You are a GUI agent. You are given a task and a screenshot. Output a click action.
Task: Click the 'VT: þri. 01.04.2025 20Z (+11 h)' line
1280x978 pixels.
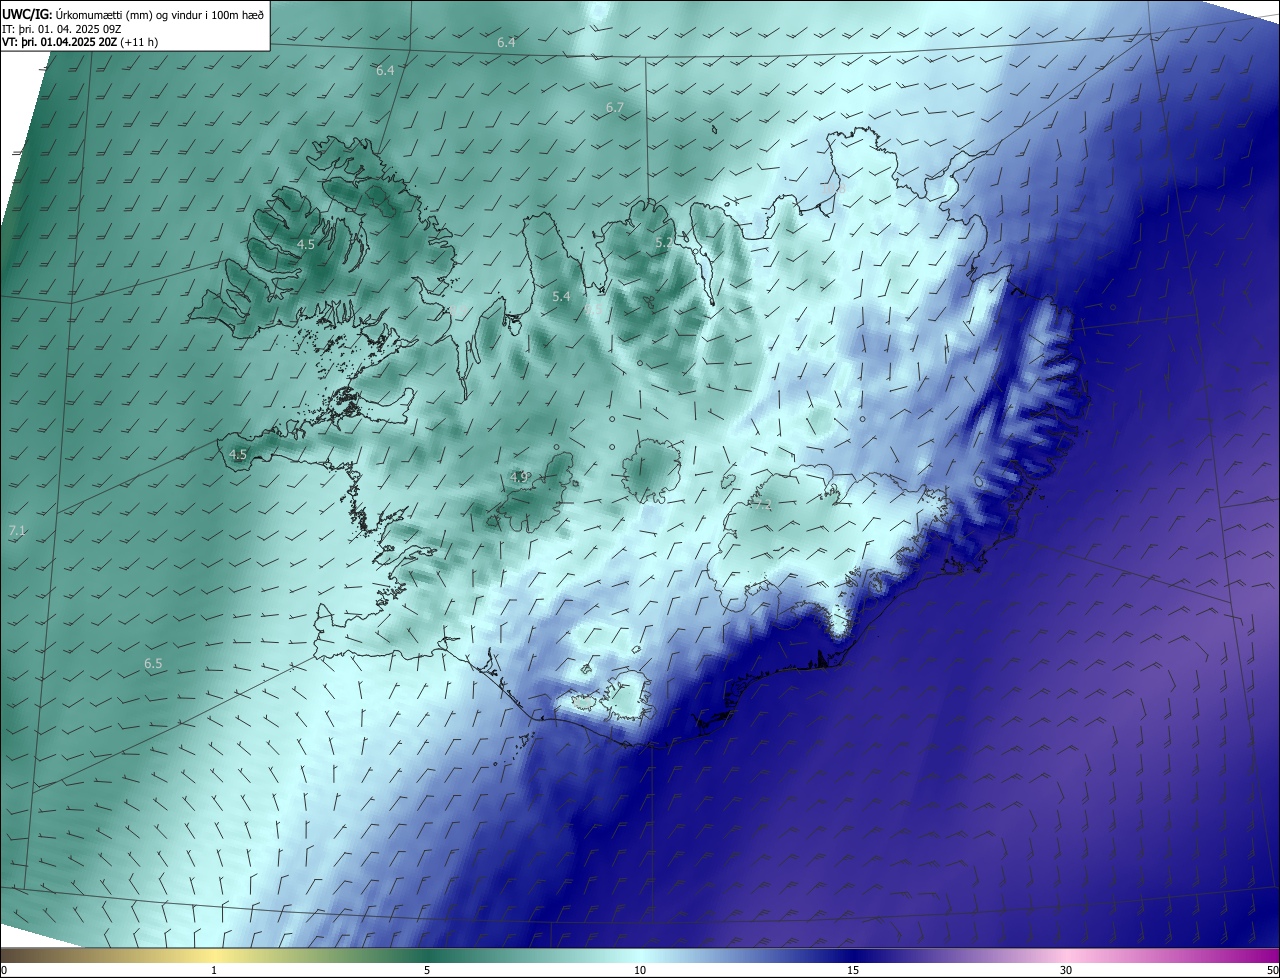pyautogui.click(x=80, y=42)
